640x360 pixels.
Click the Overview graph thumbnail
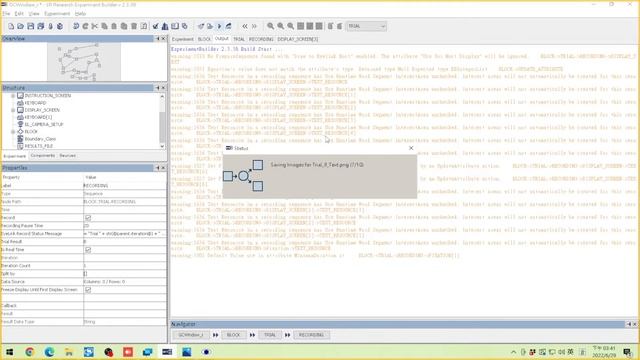pos(84,62)
